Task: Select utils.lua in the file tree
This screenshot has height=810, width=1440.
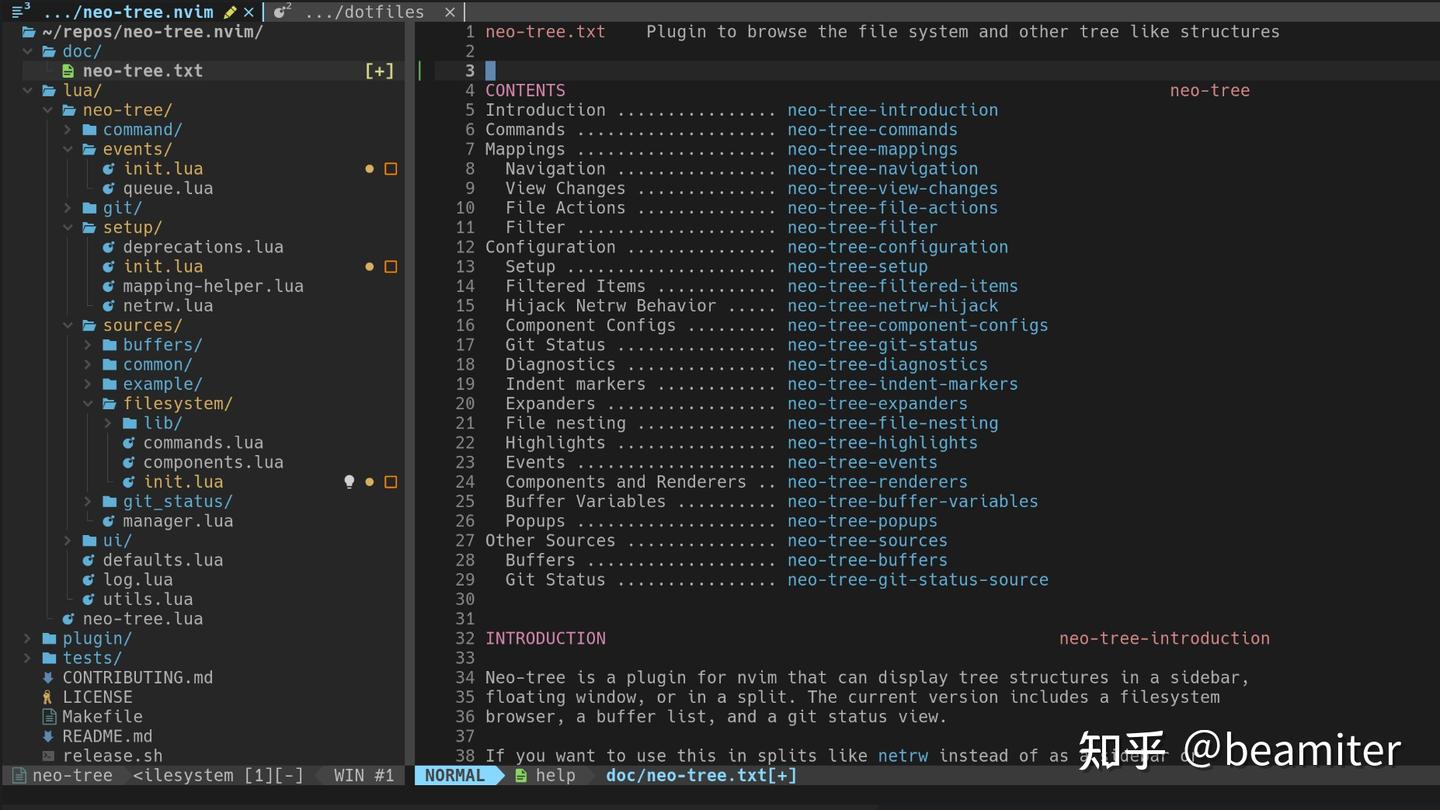Action: pos(148,600)
